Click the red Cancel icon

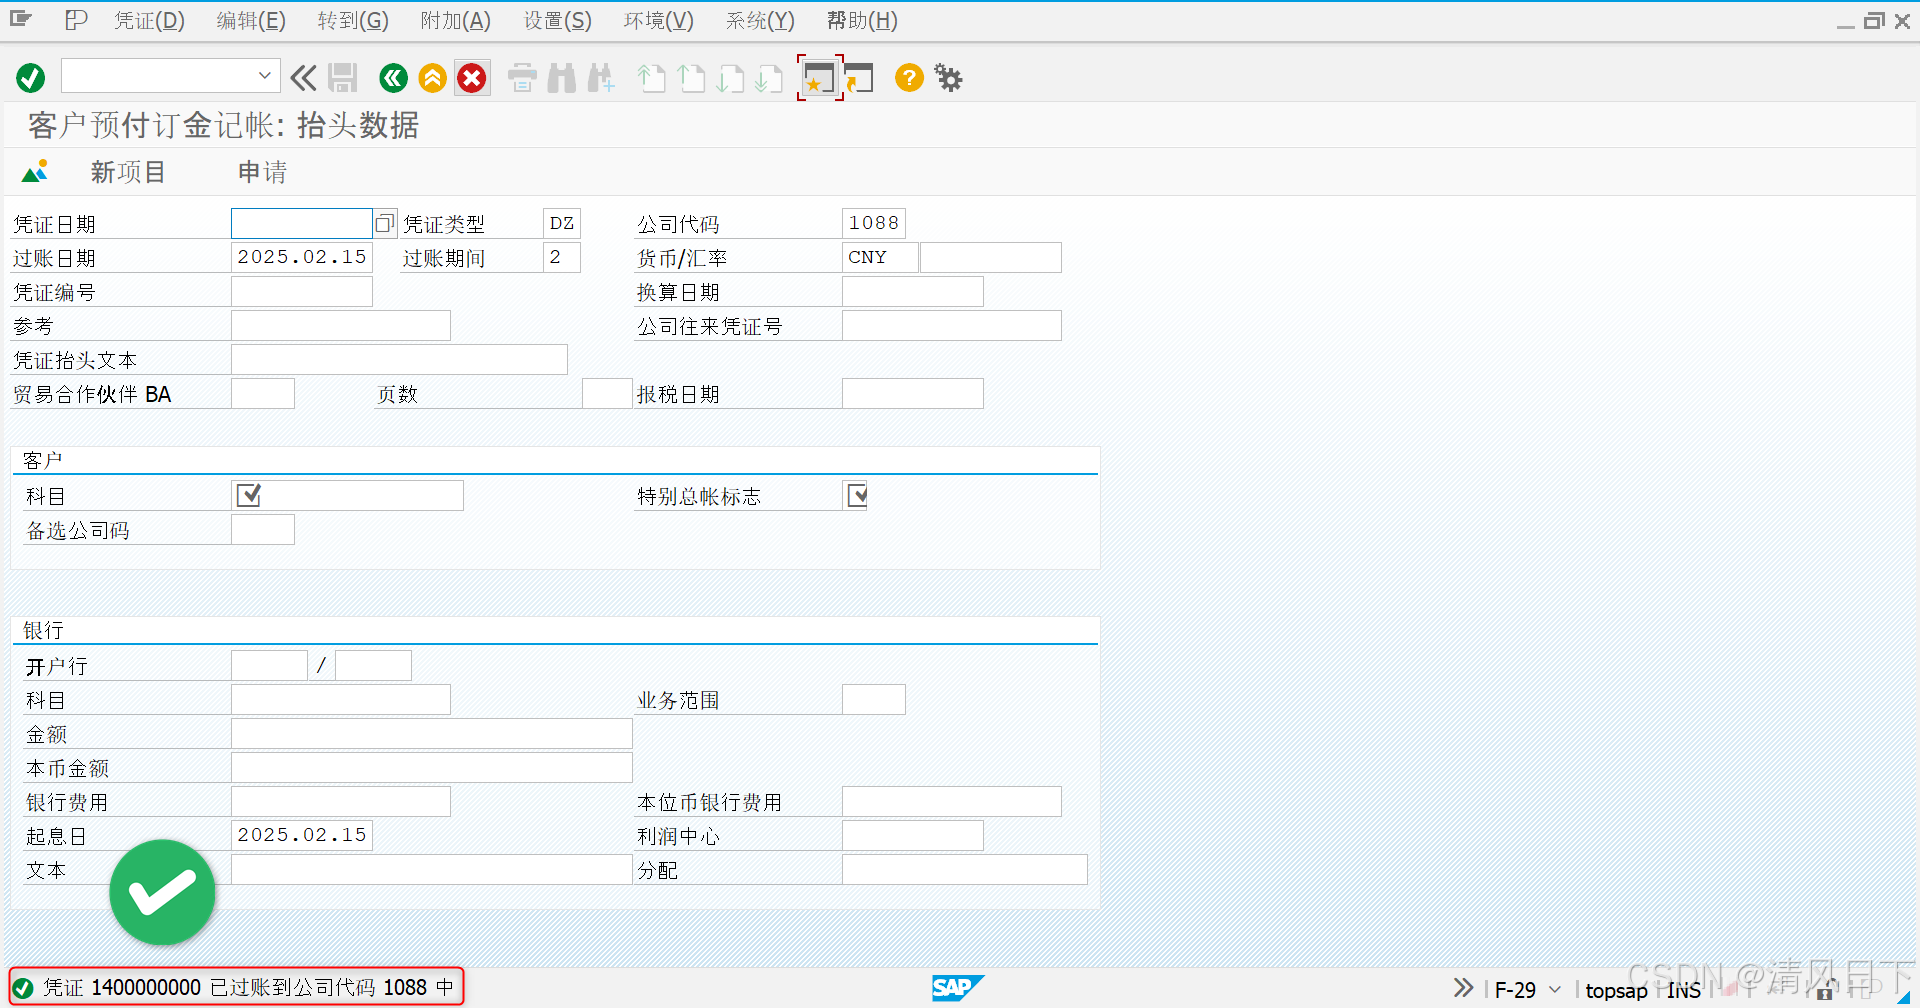472,78
